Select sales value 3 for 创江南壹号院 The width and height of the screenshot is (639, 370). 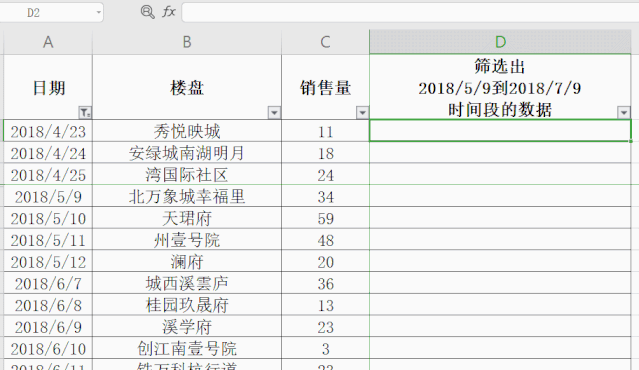325,348
